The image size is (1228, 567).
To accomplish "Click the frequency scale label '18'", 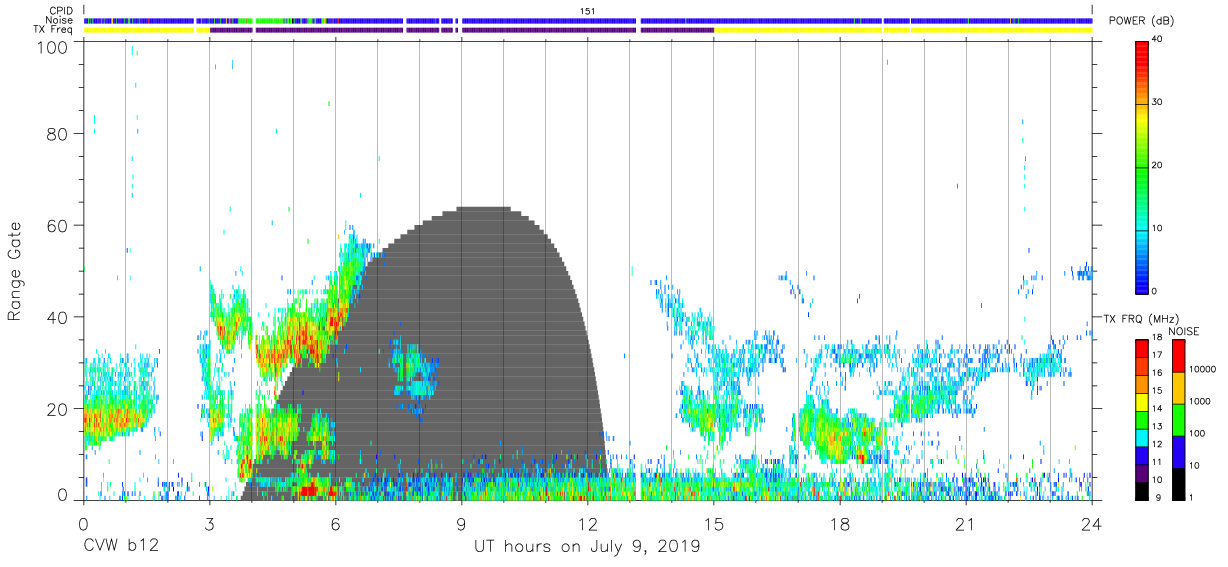I will coord(1157,337).
